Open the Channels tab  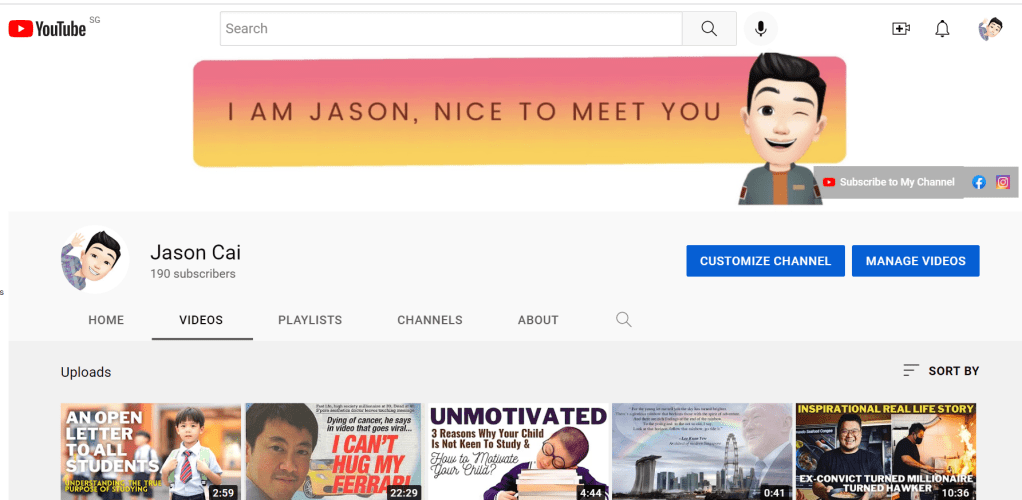coord(430,320)
